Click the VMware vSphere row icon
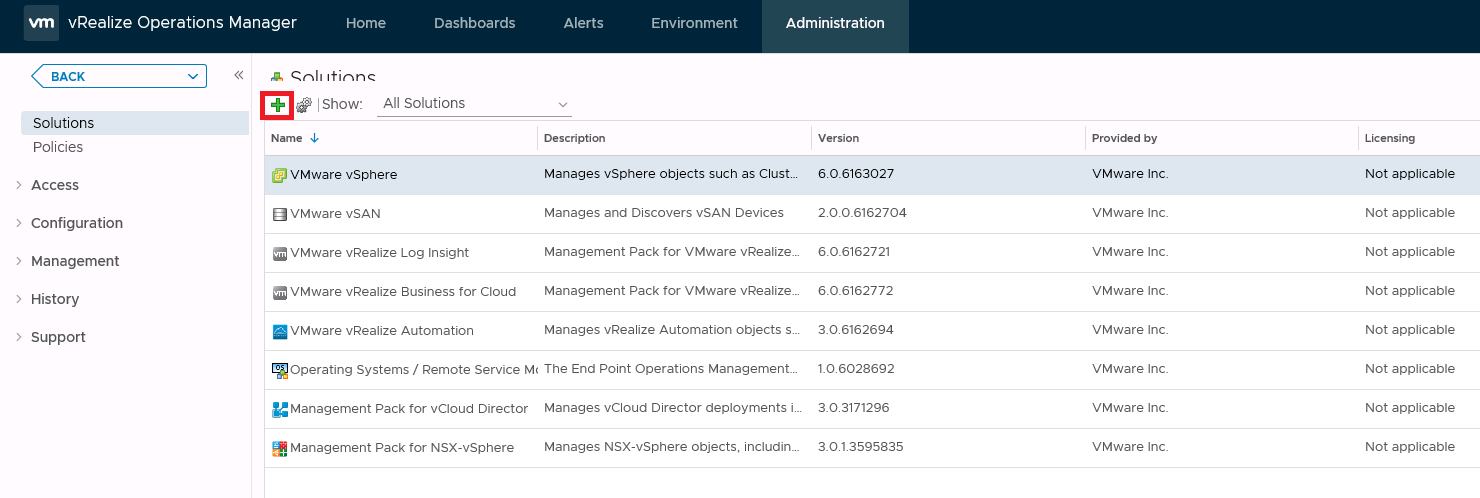 (280, 175)
